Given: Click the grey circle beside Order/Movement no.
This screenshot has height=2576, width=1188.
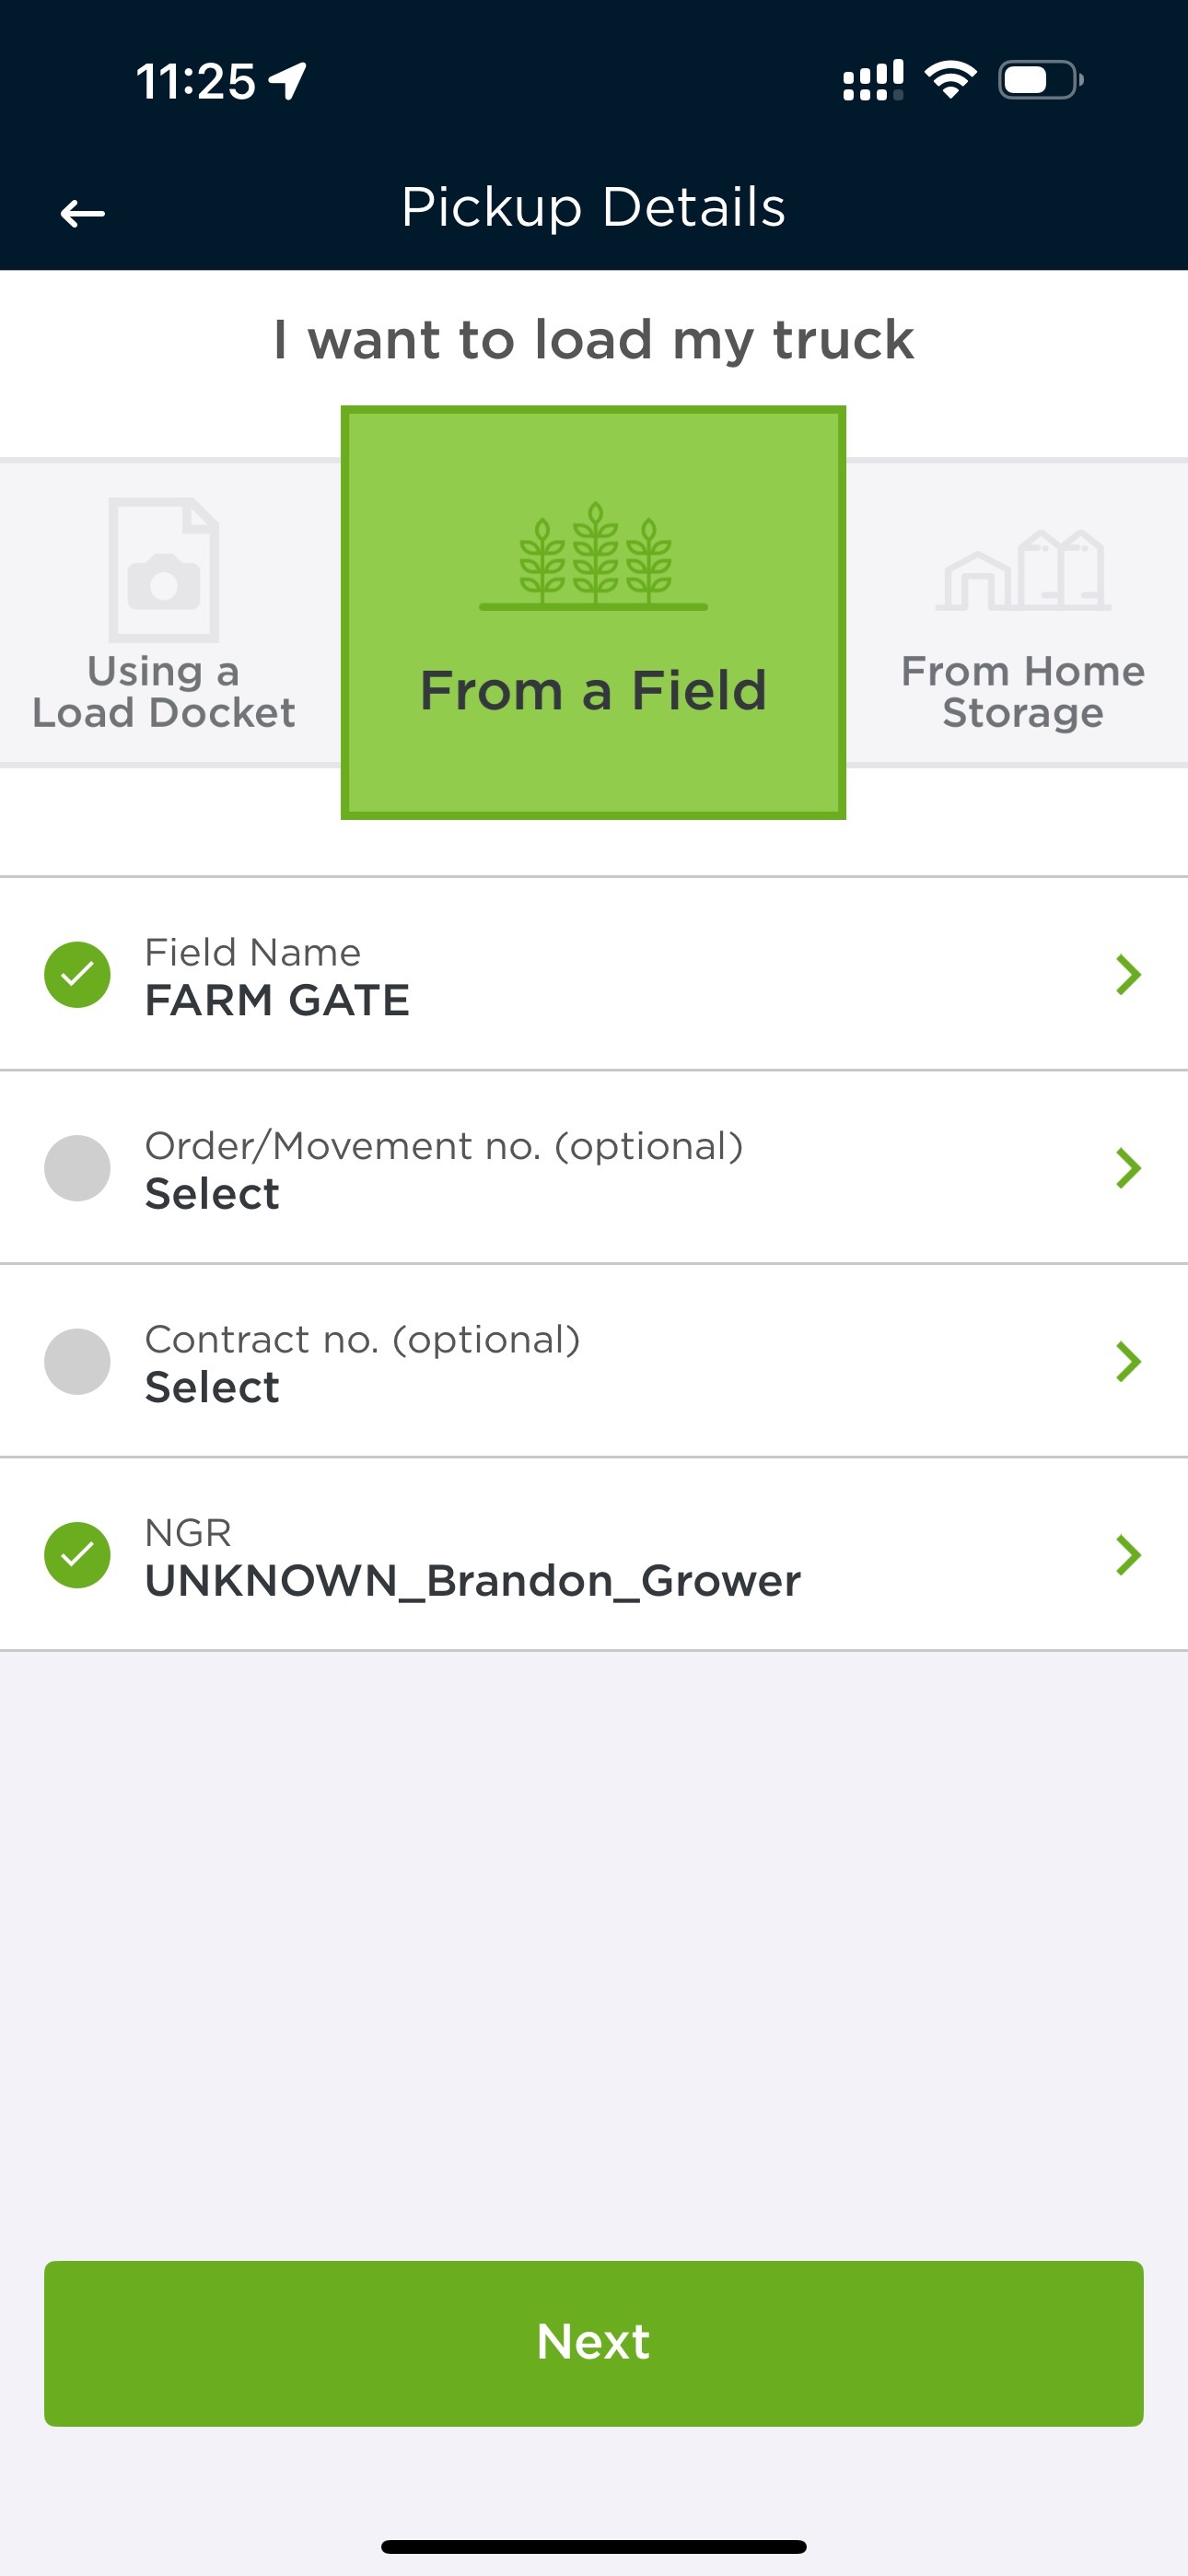Looking at the screenshot, I should [77, 1168].
